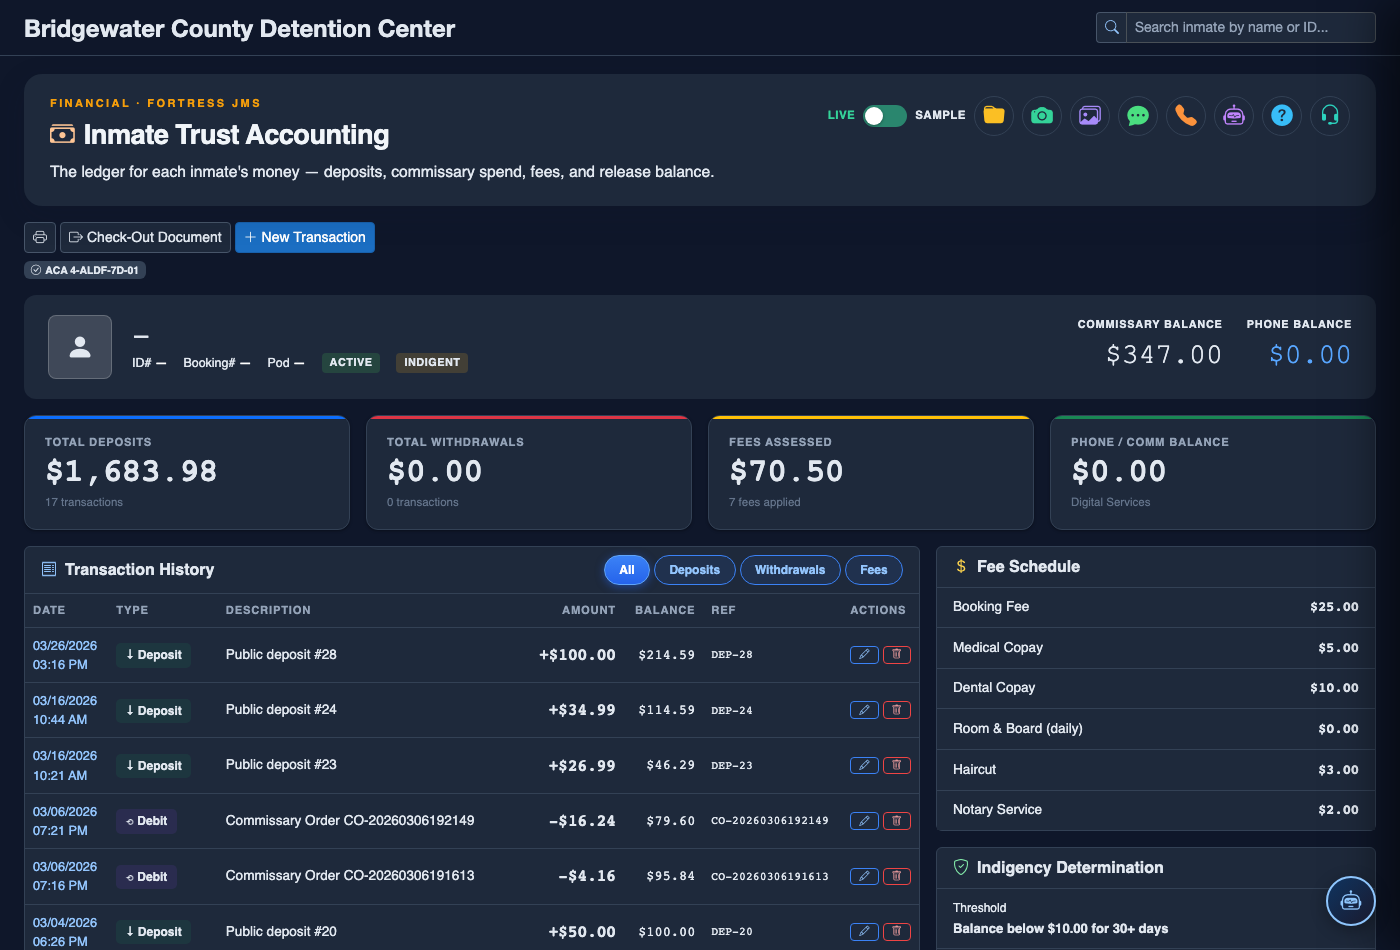
Task: Delete Commissary Order CO-20260306191613 row
Action: [x=897, y=876]
